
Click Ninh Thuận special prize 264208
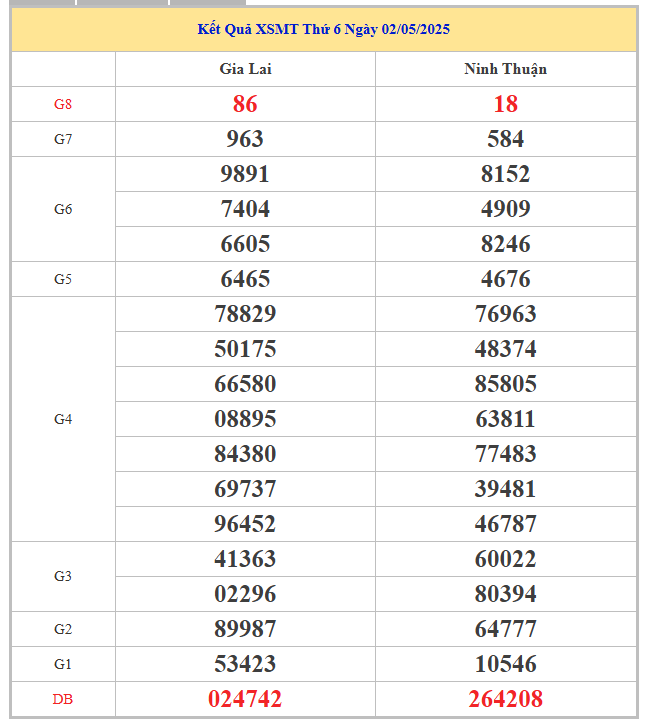coord(505,699)
